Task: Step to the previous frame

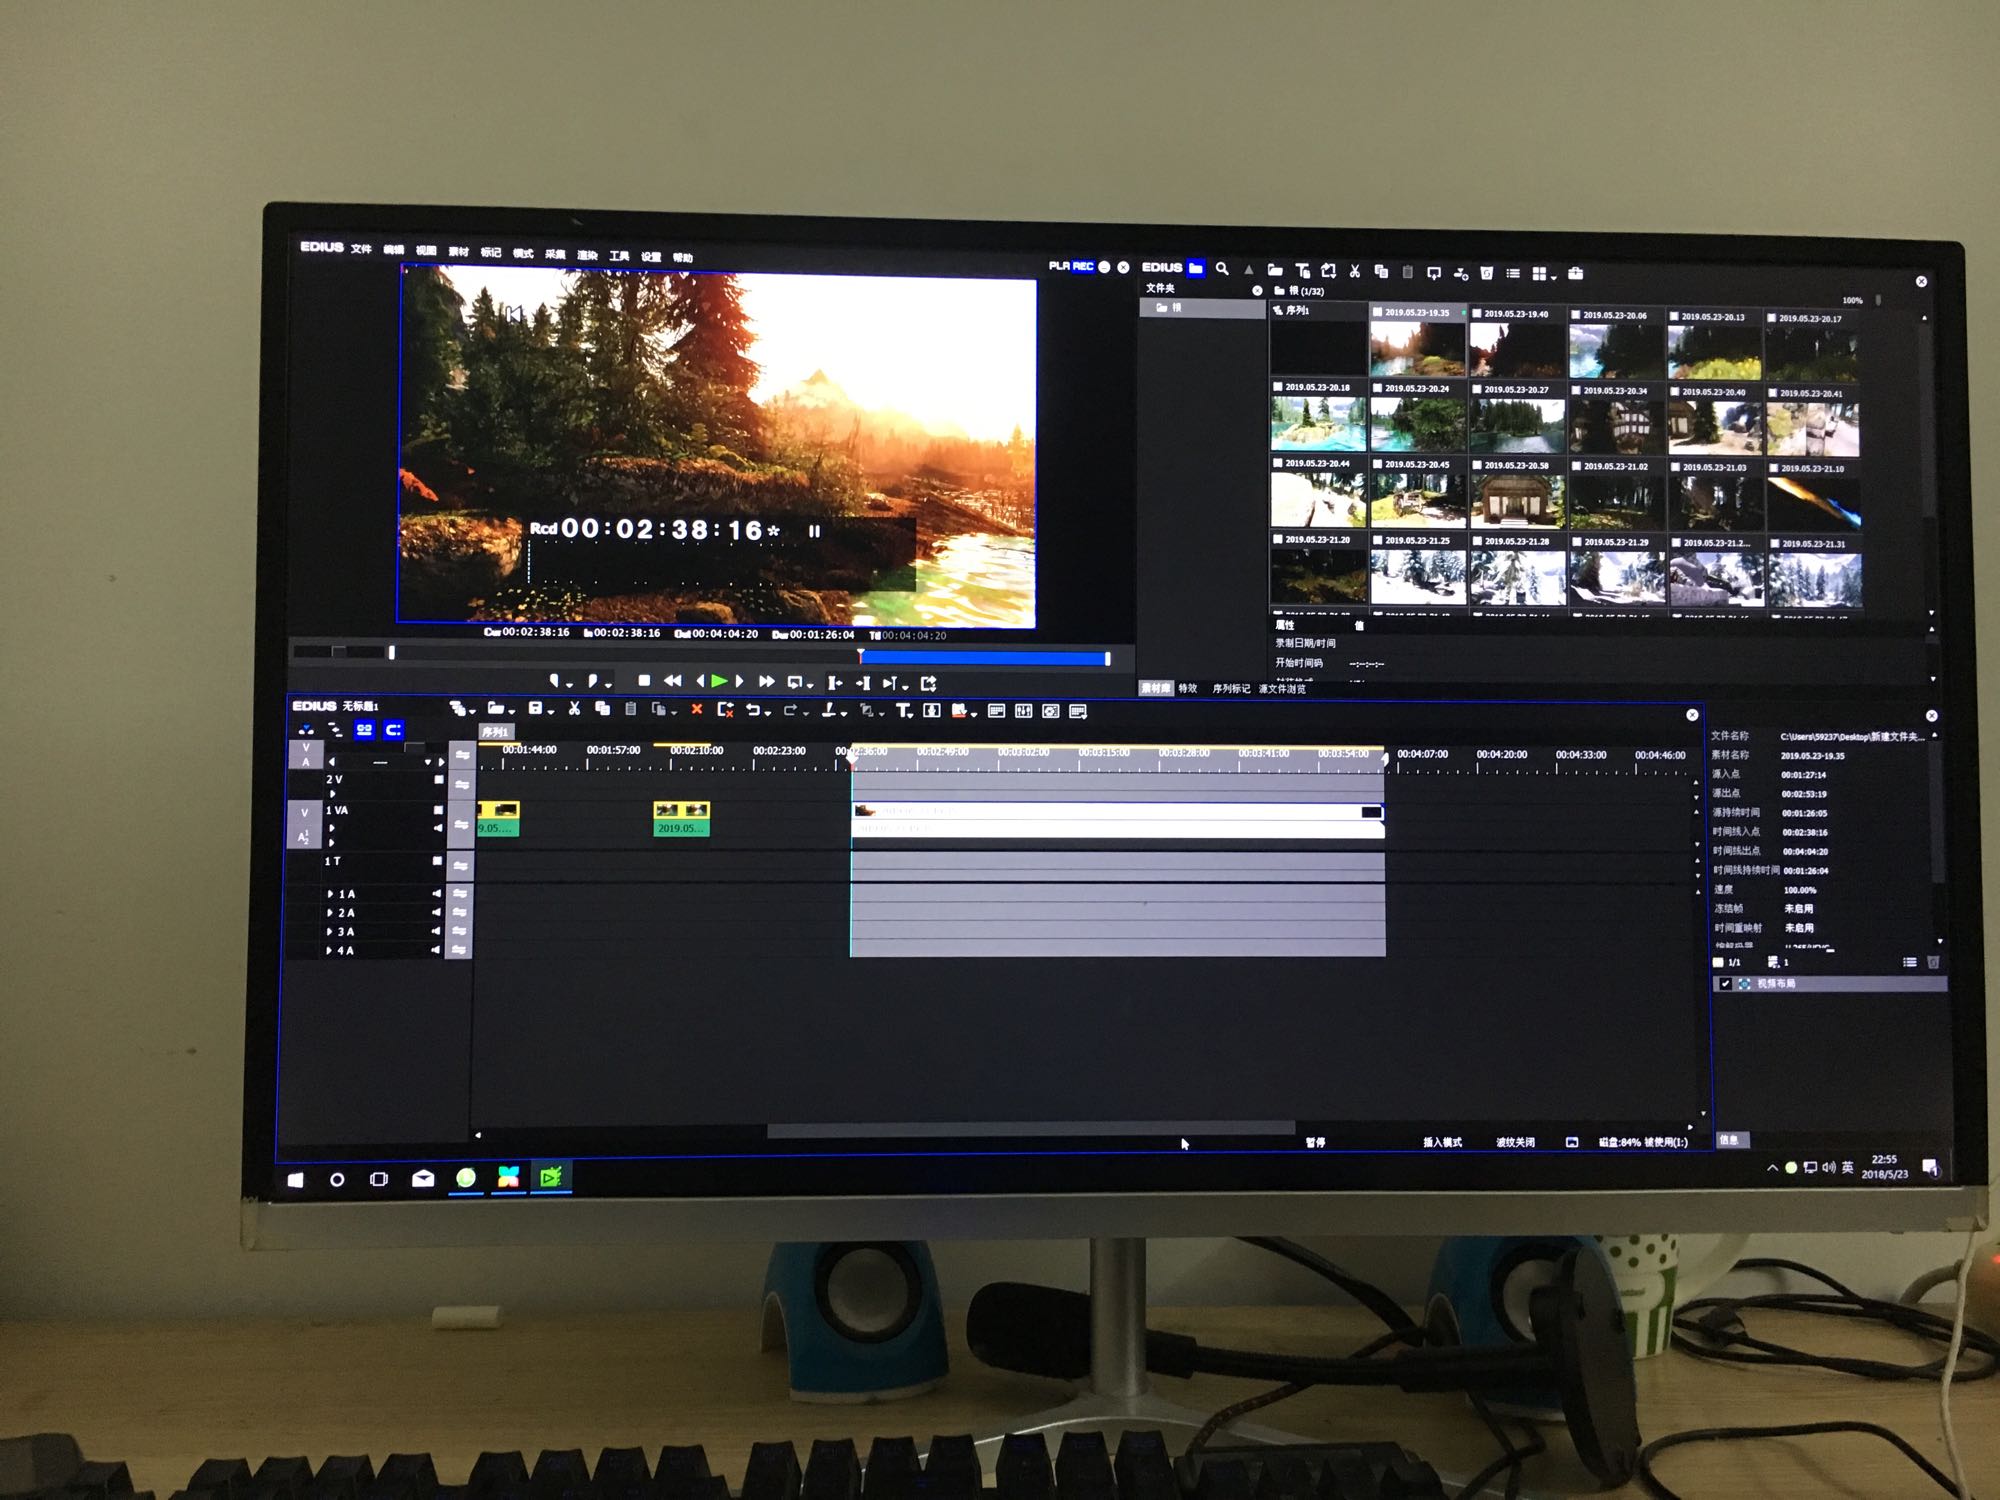Action: click(699, 681)
